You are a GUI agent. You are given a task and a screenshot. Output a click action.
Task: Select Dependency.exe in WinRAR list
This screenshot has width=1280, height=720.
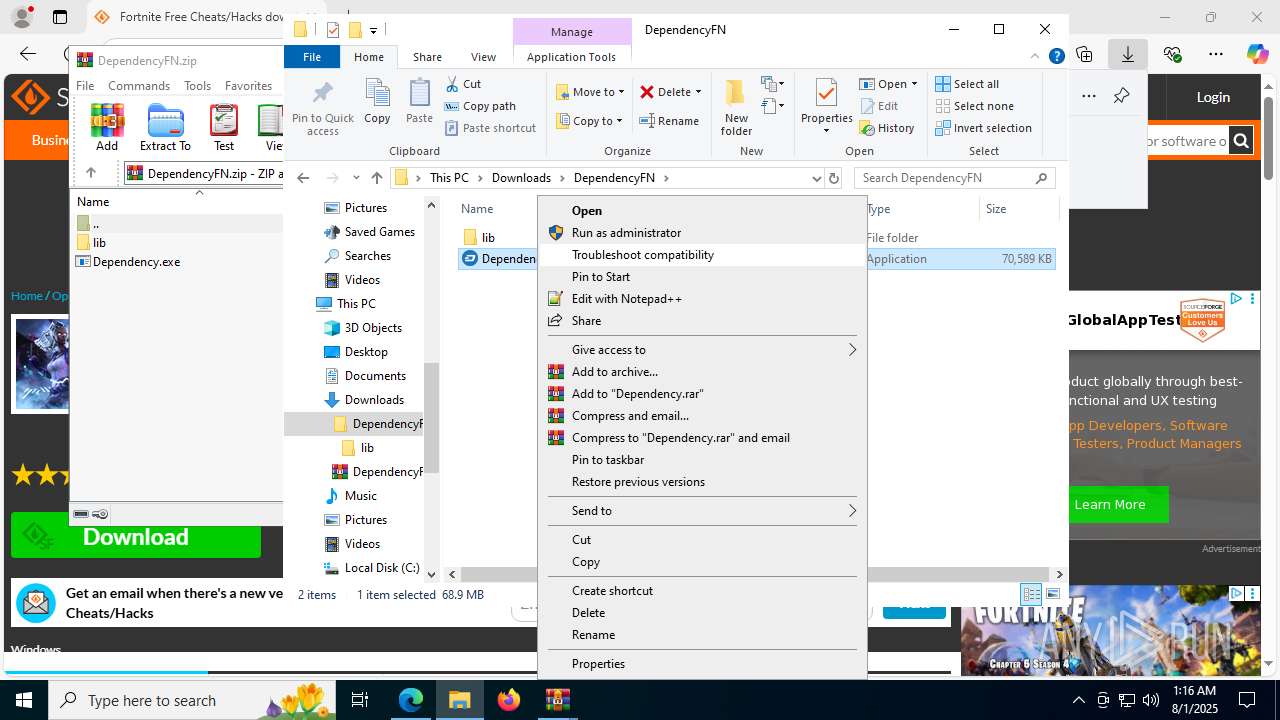(136, 262)
